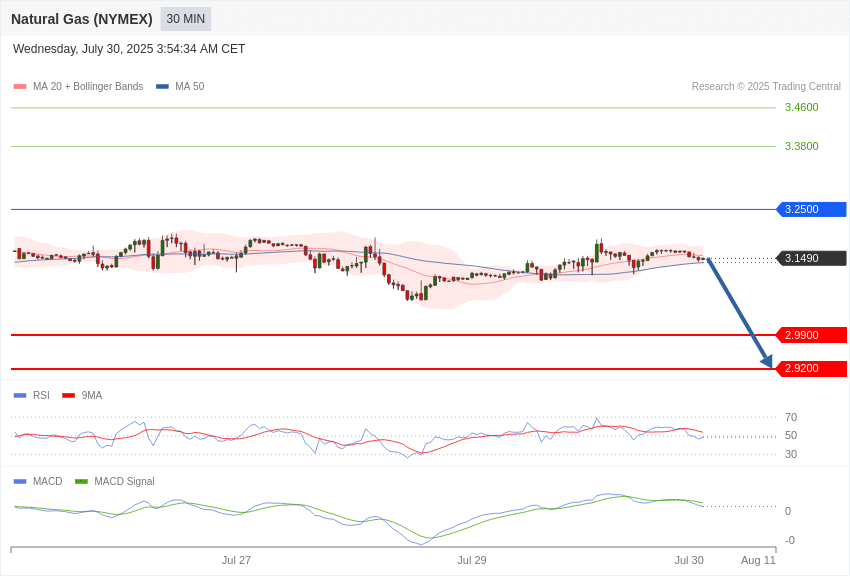Viewport: 850px width, 576px height.
Task: Click the pink MA 20 Bollinger legend swatch
Action: (20, 87)
